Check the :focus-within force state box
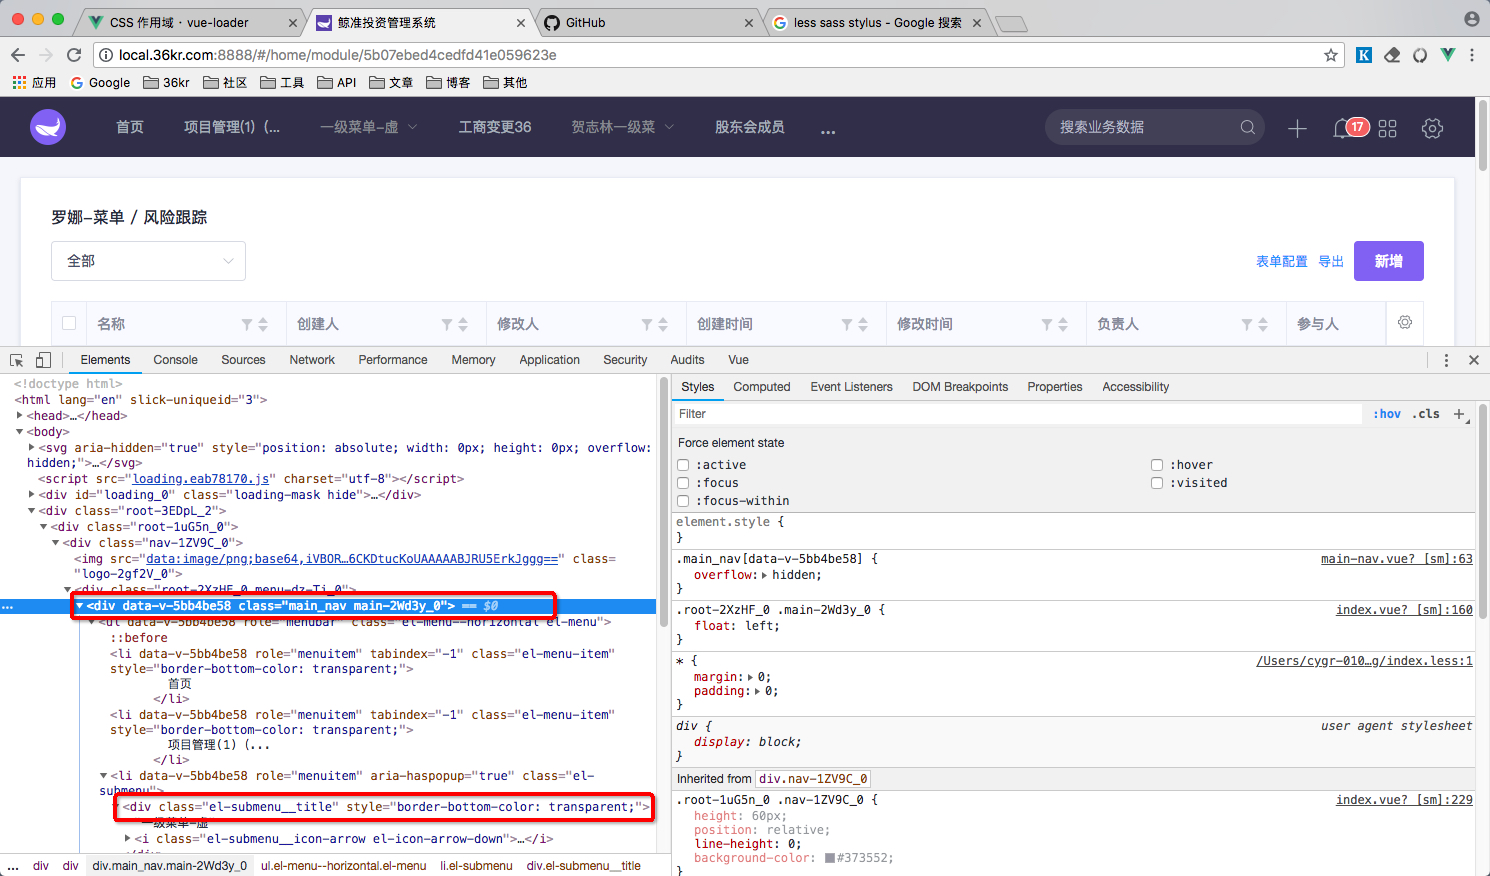Viewport: 1490px width, 876px height. point(683,501)
